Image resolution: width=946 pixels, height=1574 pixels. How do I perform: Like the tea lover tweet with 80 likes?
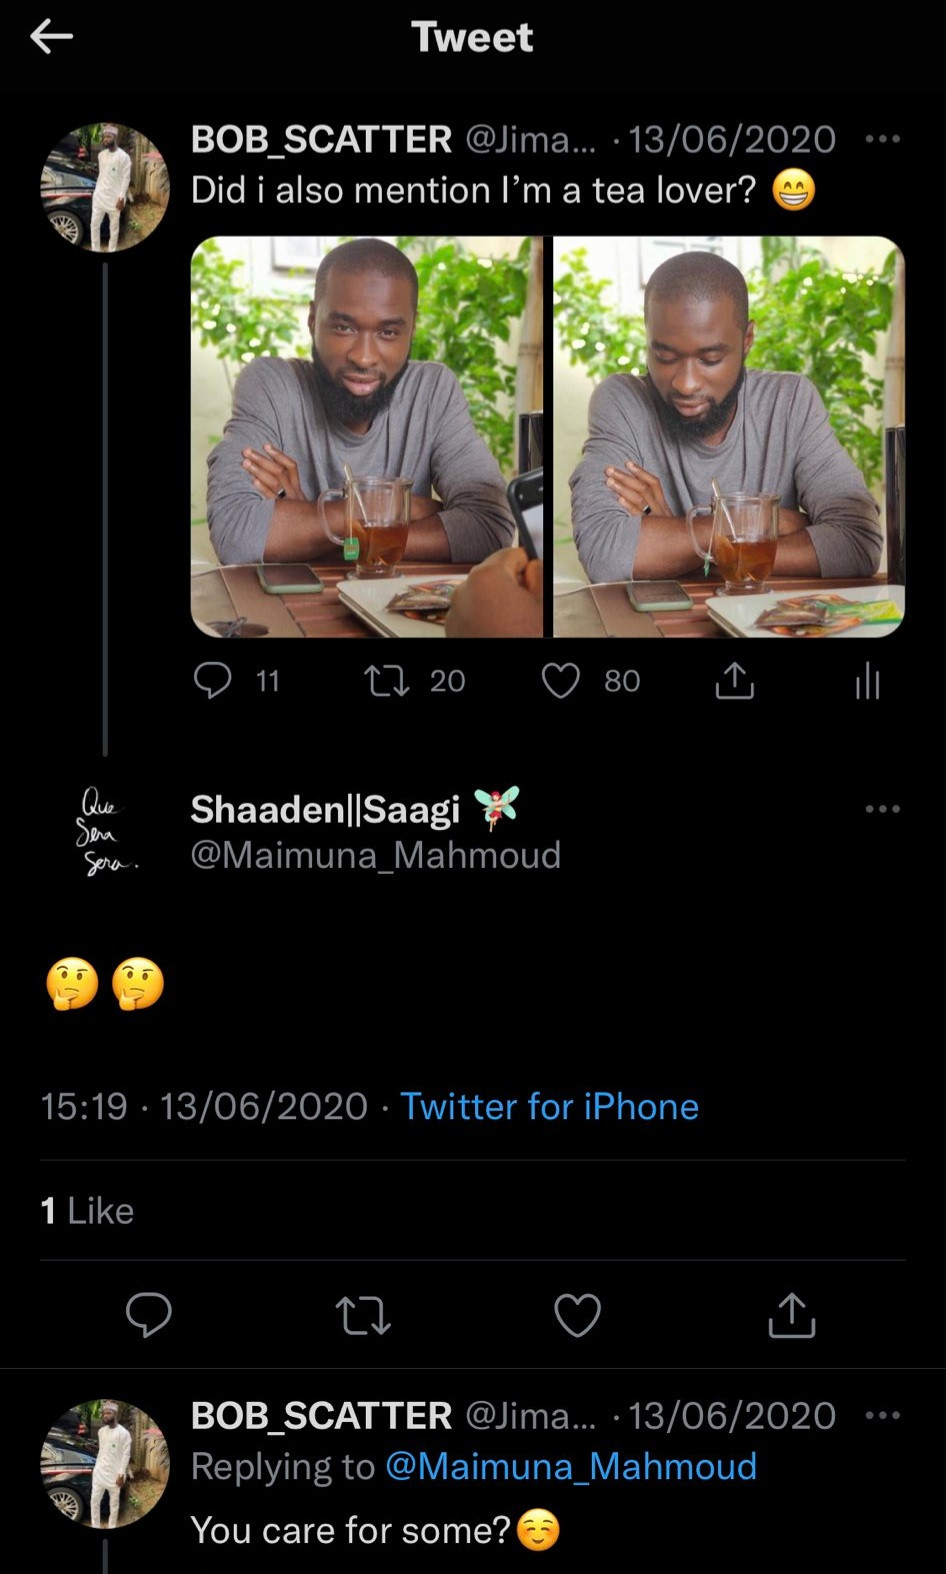tap(561, 681)
